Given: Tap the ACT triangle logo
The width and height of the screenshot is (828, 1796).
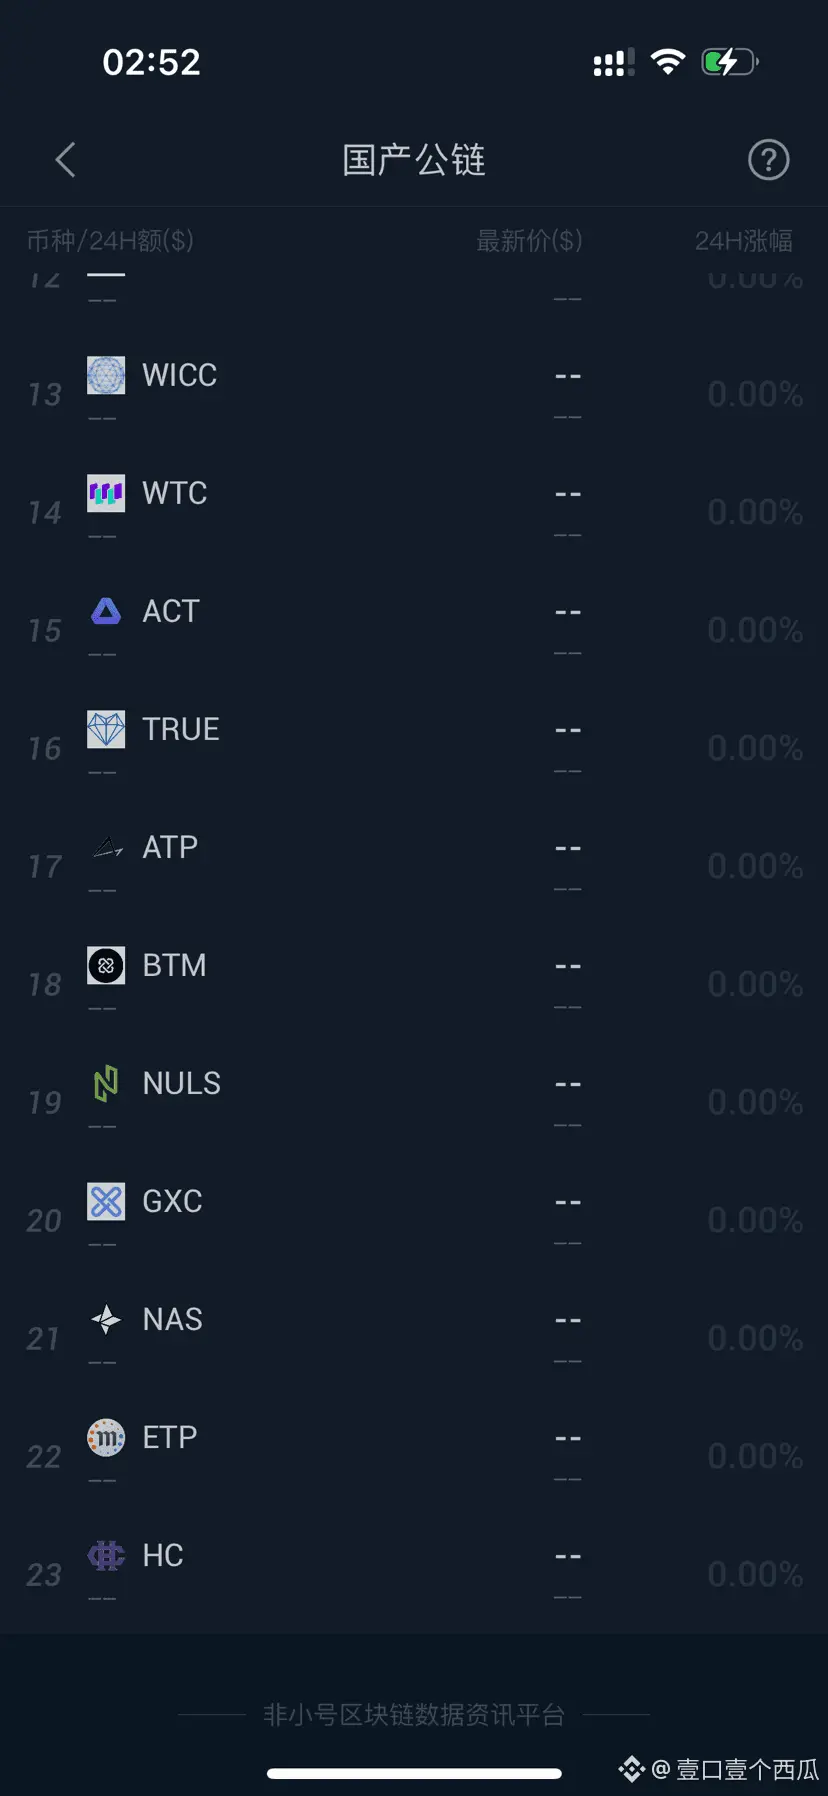Looking at the screenshot, I should click(106, 611).
